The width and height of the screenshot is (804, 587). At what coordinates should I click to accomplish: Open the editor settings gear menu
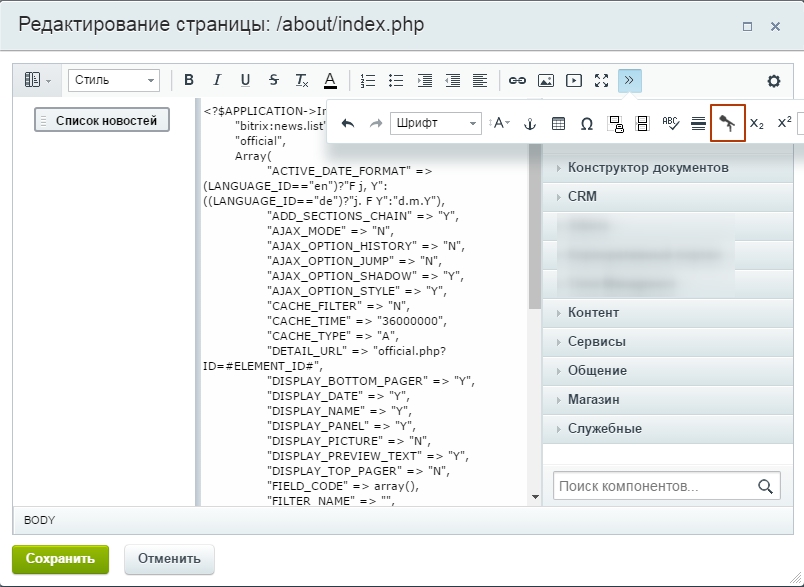773,81
